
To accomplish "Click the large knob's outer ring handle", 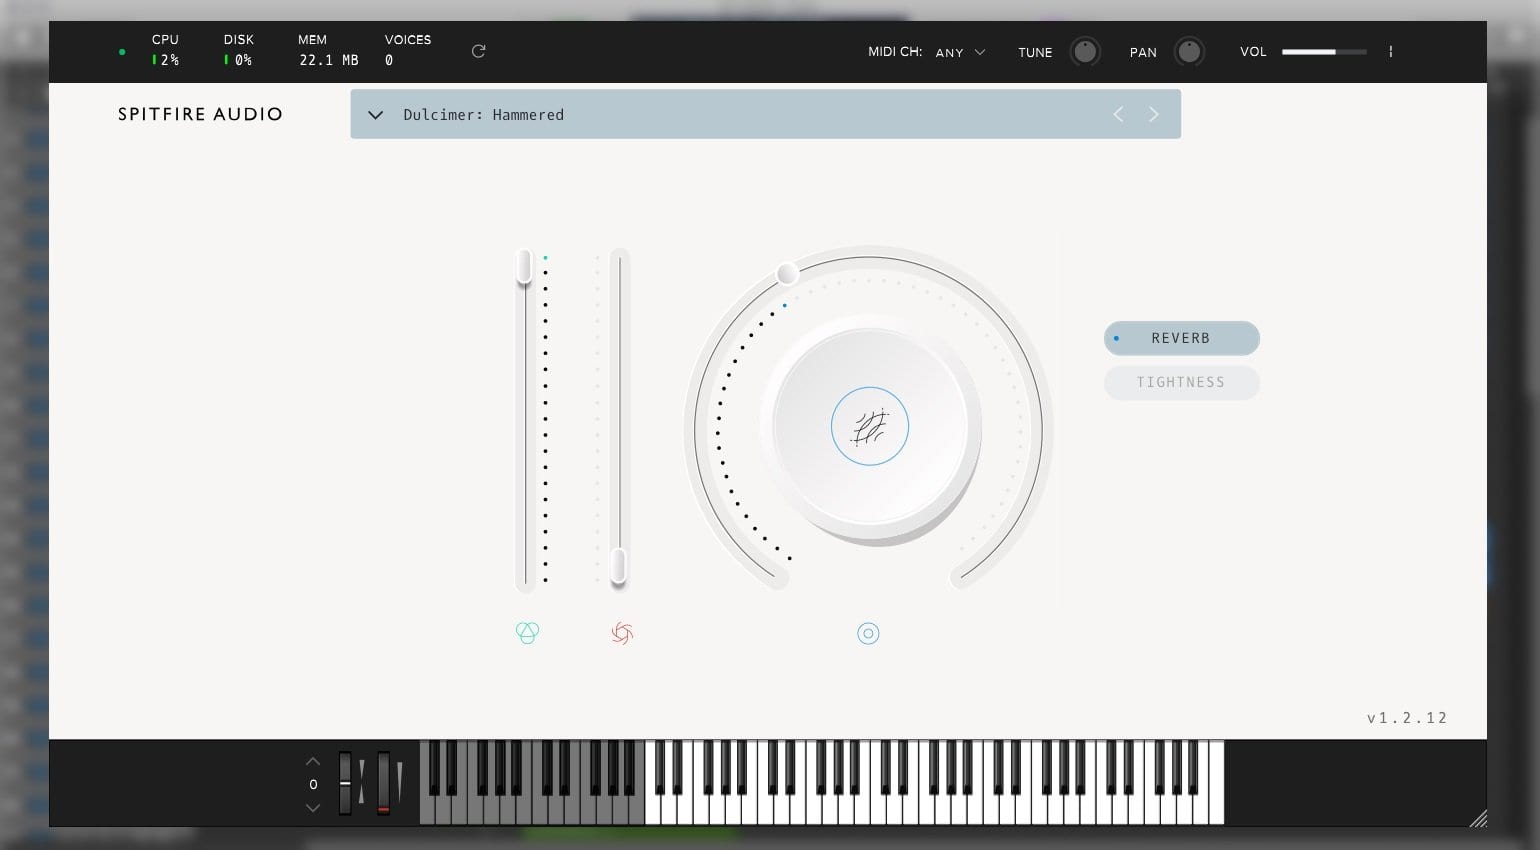I will point(787,273).
